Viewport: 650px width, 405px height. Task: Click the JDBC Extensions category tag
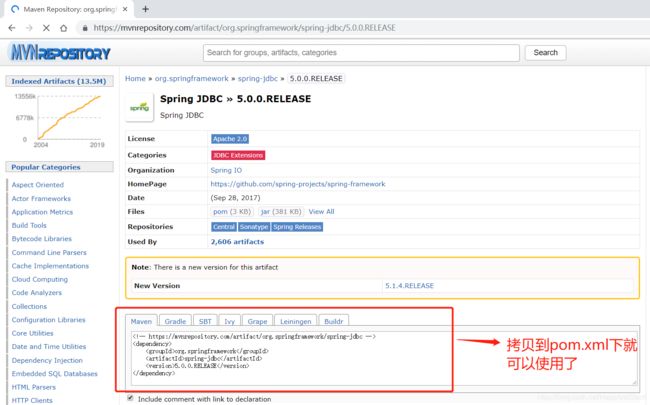(238, 155)
